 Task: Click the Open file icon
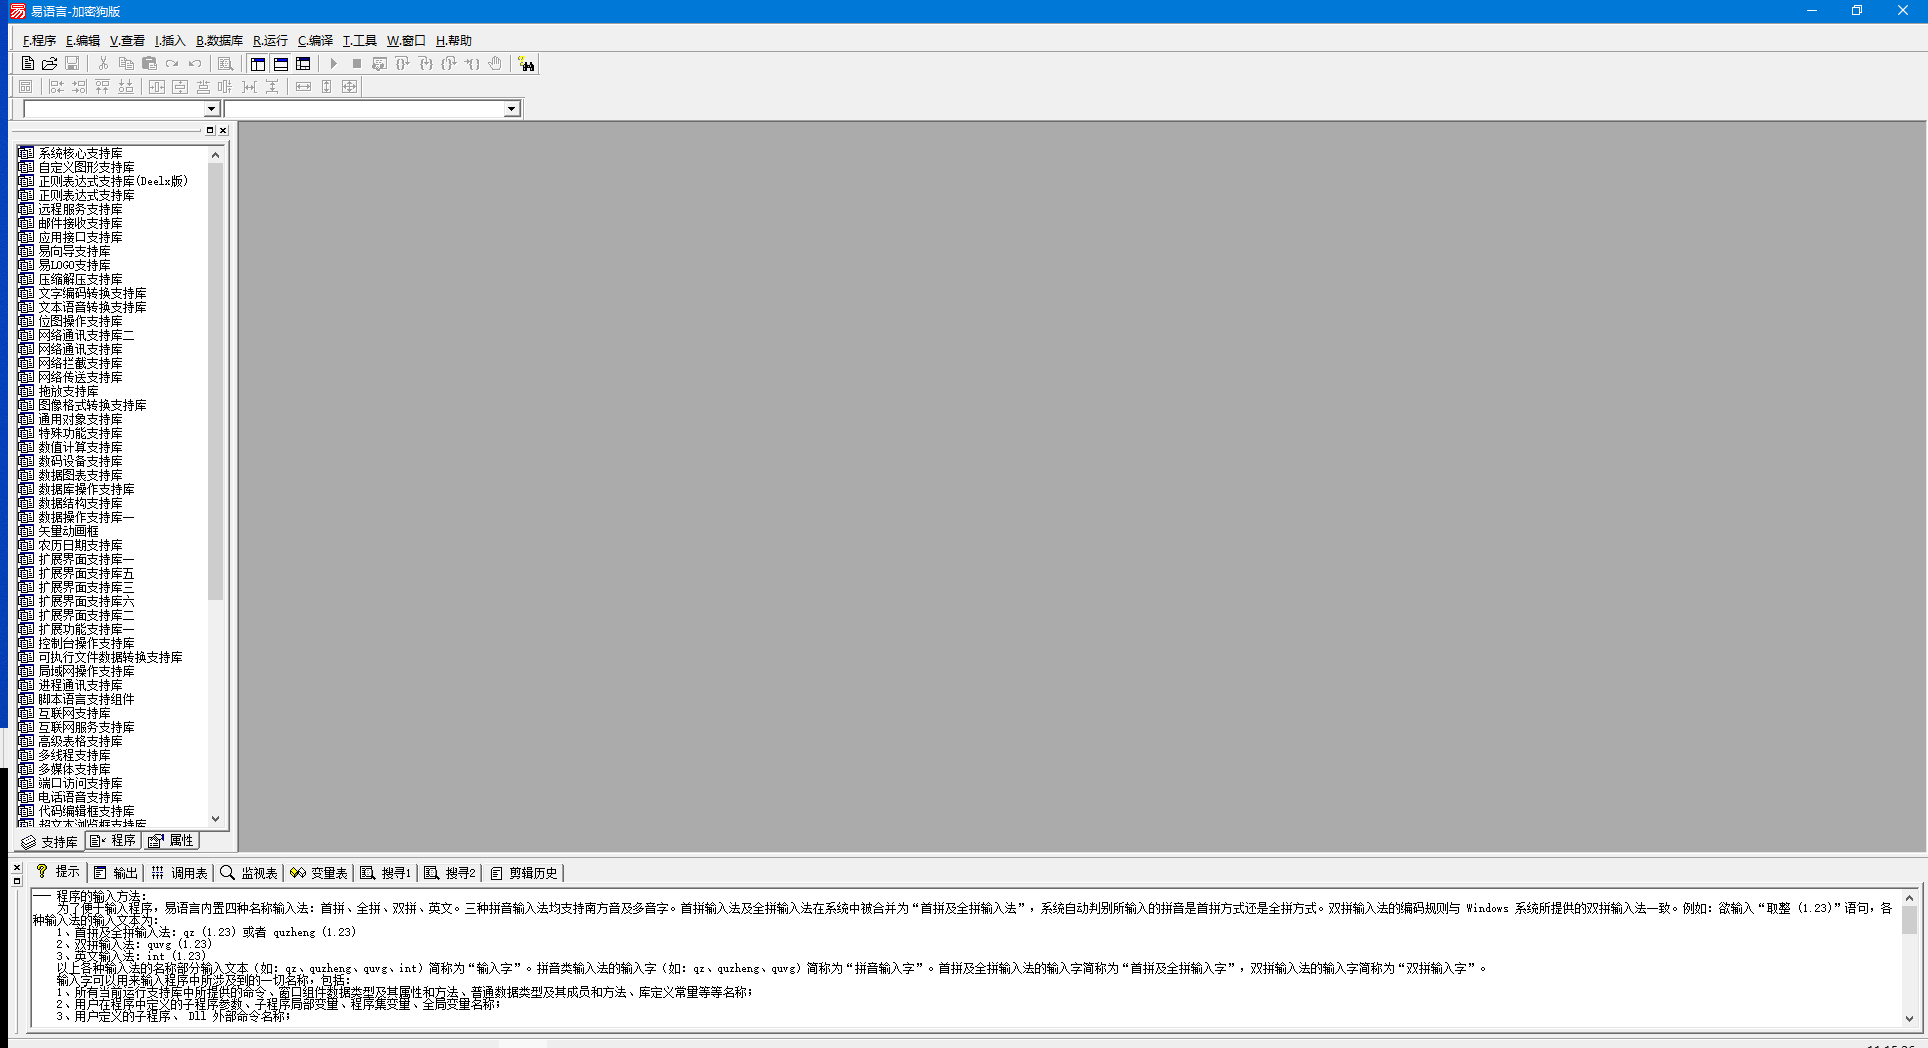[x=49, y=63]
